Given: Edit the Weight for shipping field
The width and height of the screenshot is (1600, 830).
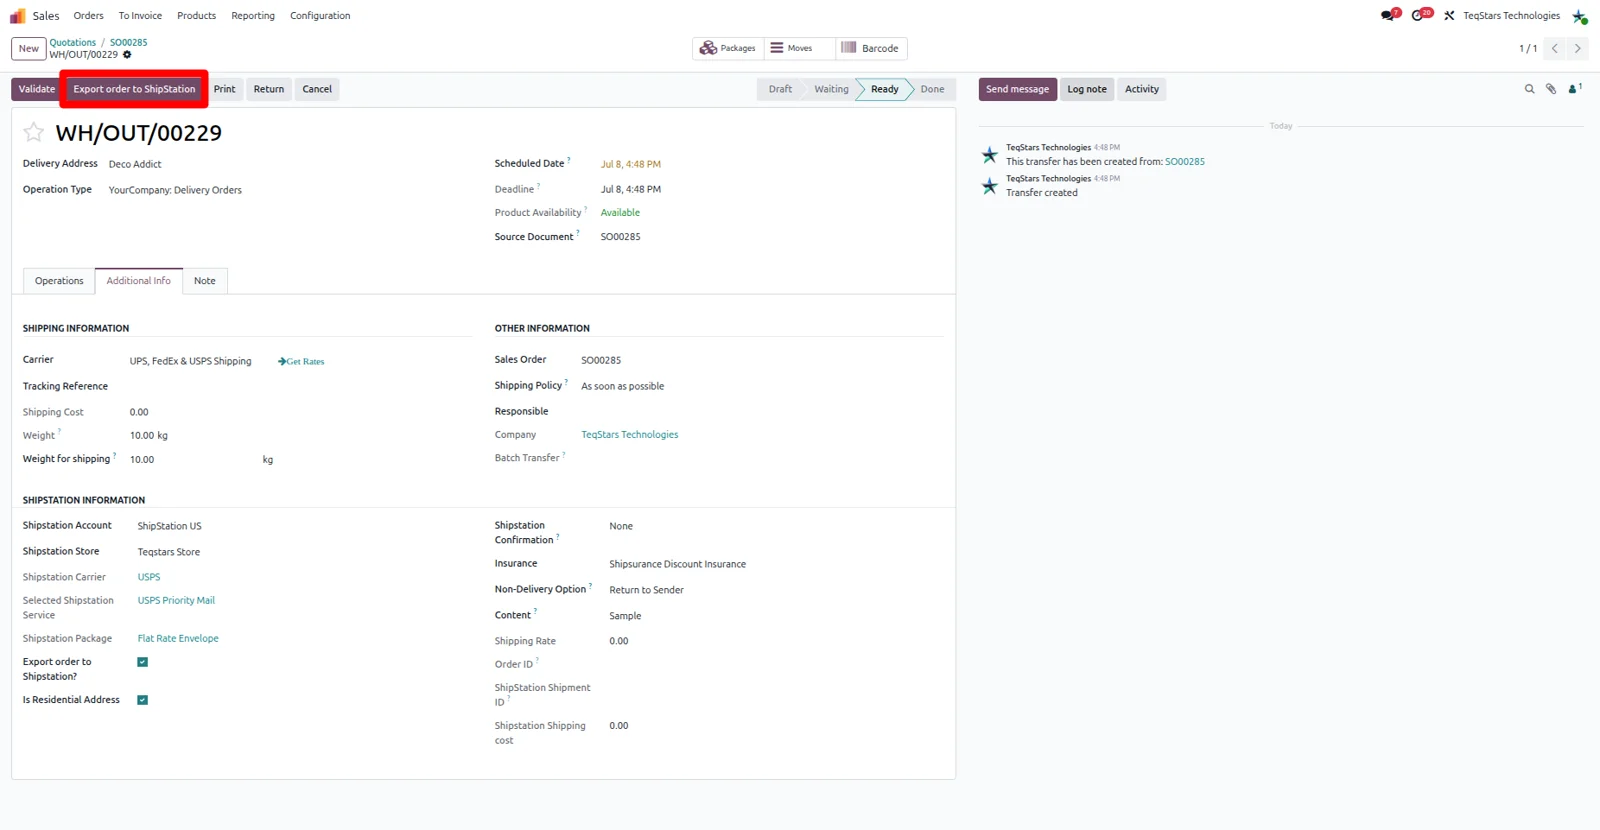Looking at the screenshot, I should pyautogui.click(x=192, y=460).
